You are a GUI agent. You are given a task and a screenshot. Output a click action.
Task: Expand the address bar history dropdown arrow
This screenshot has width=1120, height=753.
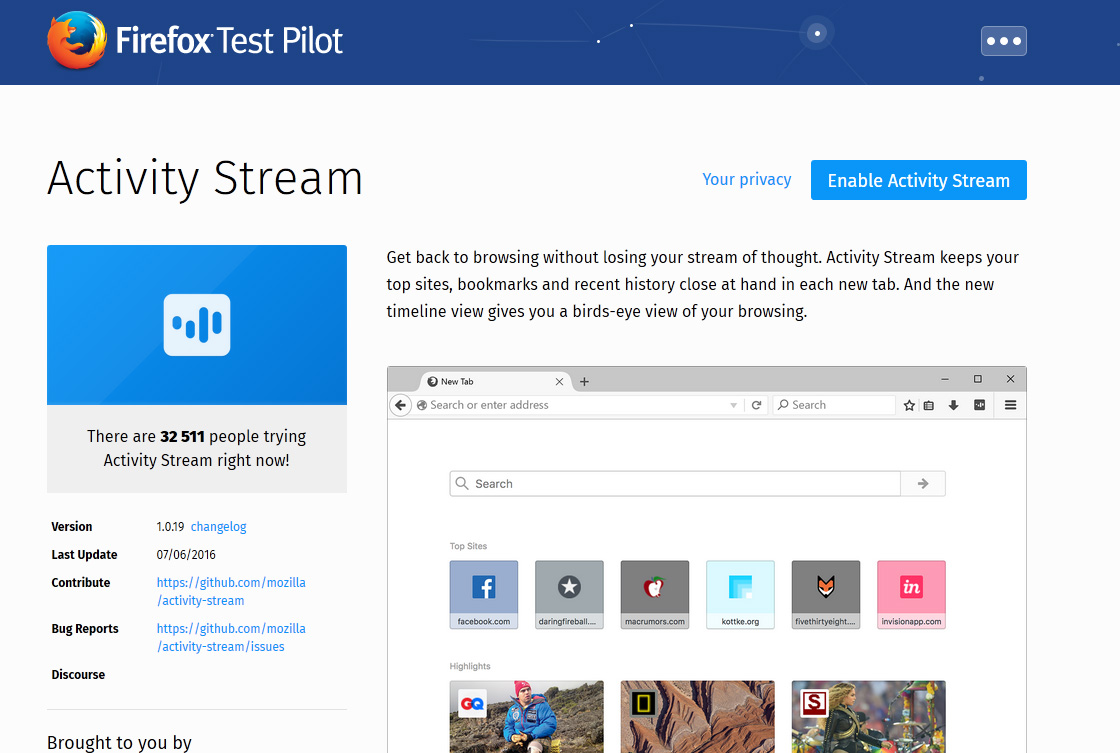[x=734, y=405]
